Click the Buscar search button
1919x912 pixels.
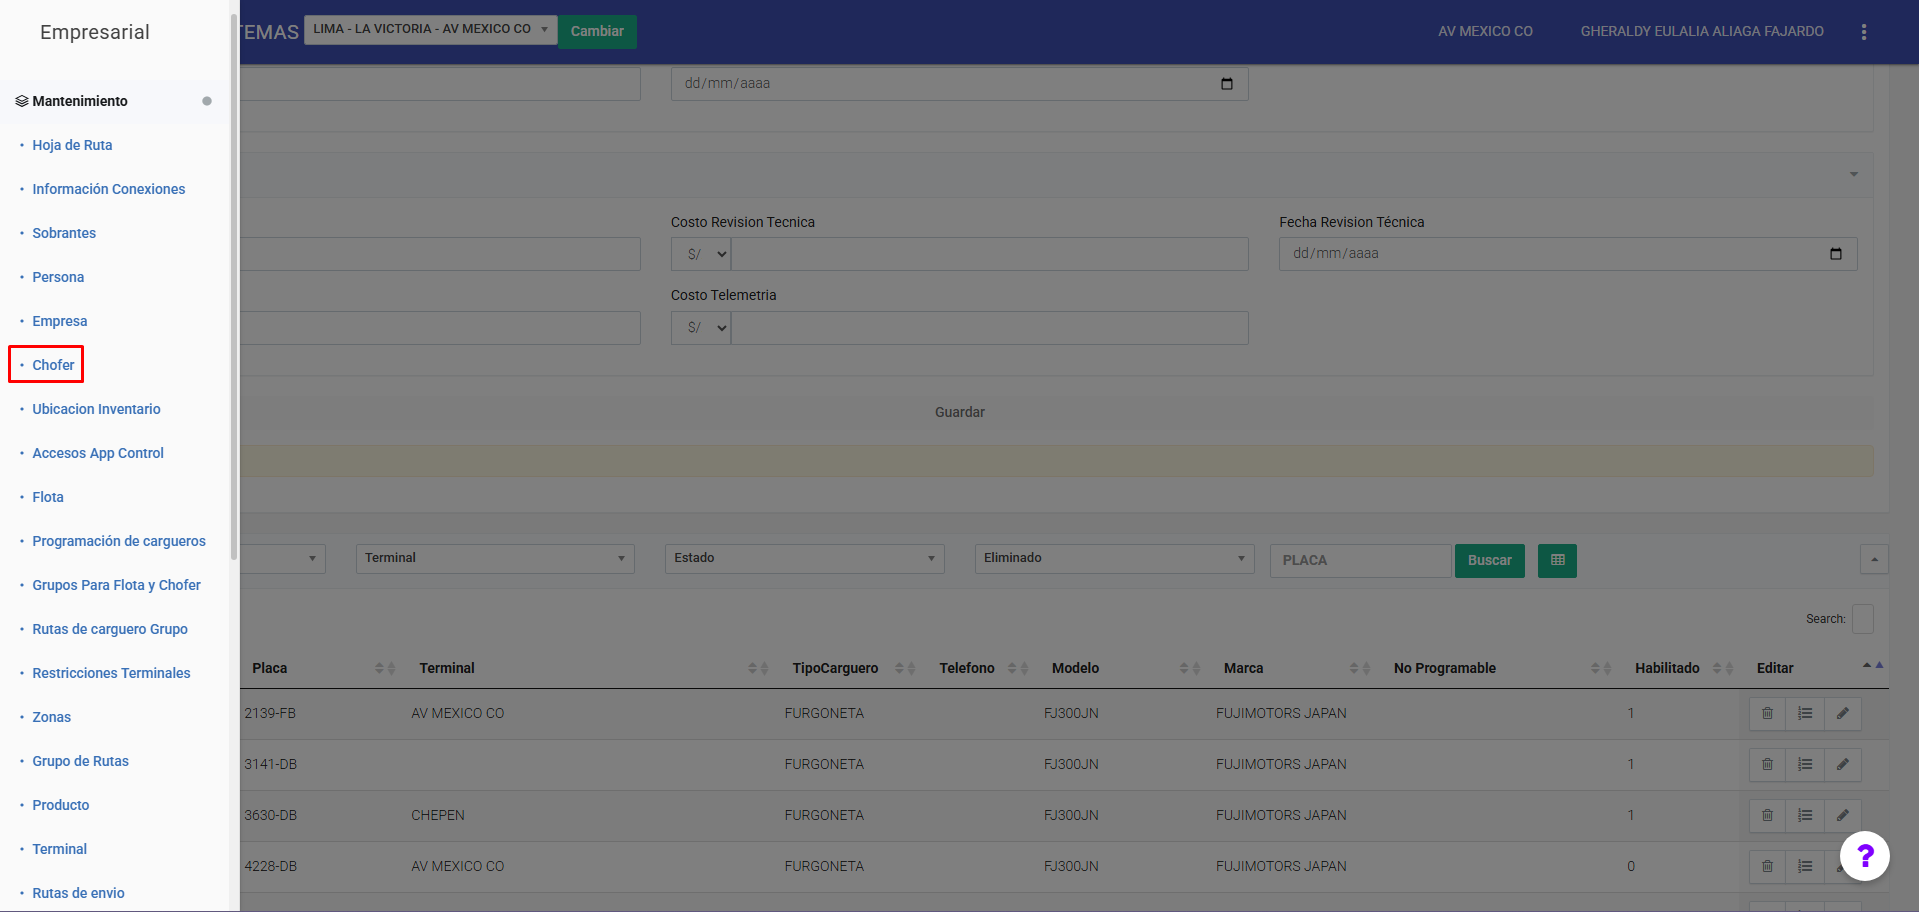pyautogui.click(x=1489, y=561)
